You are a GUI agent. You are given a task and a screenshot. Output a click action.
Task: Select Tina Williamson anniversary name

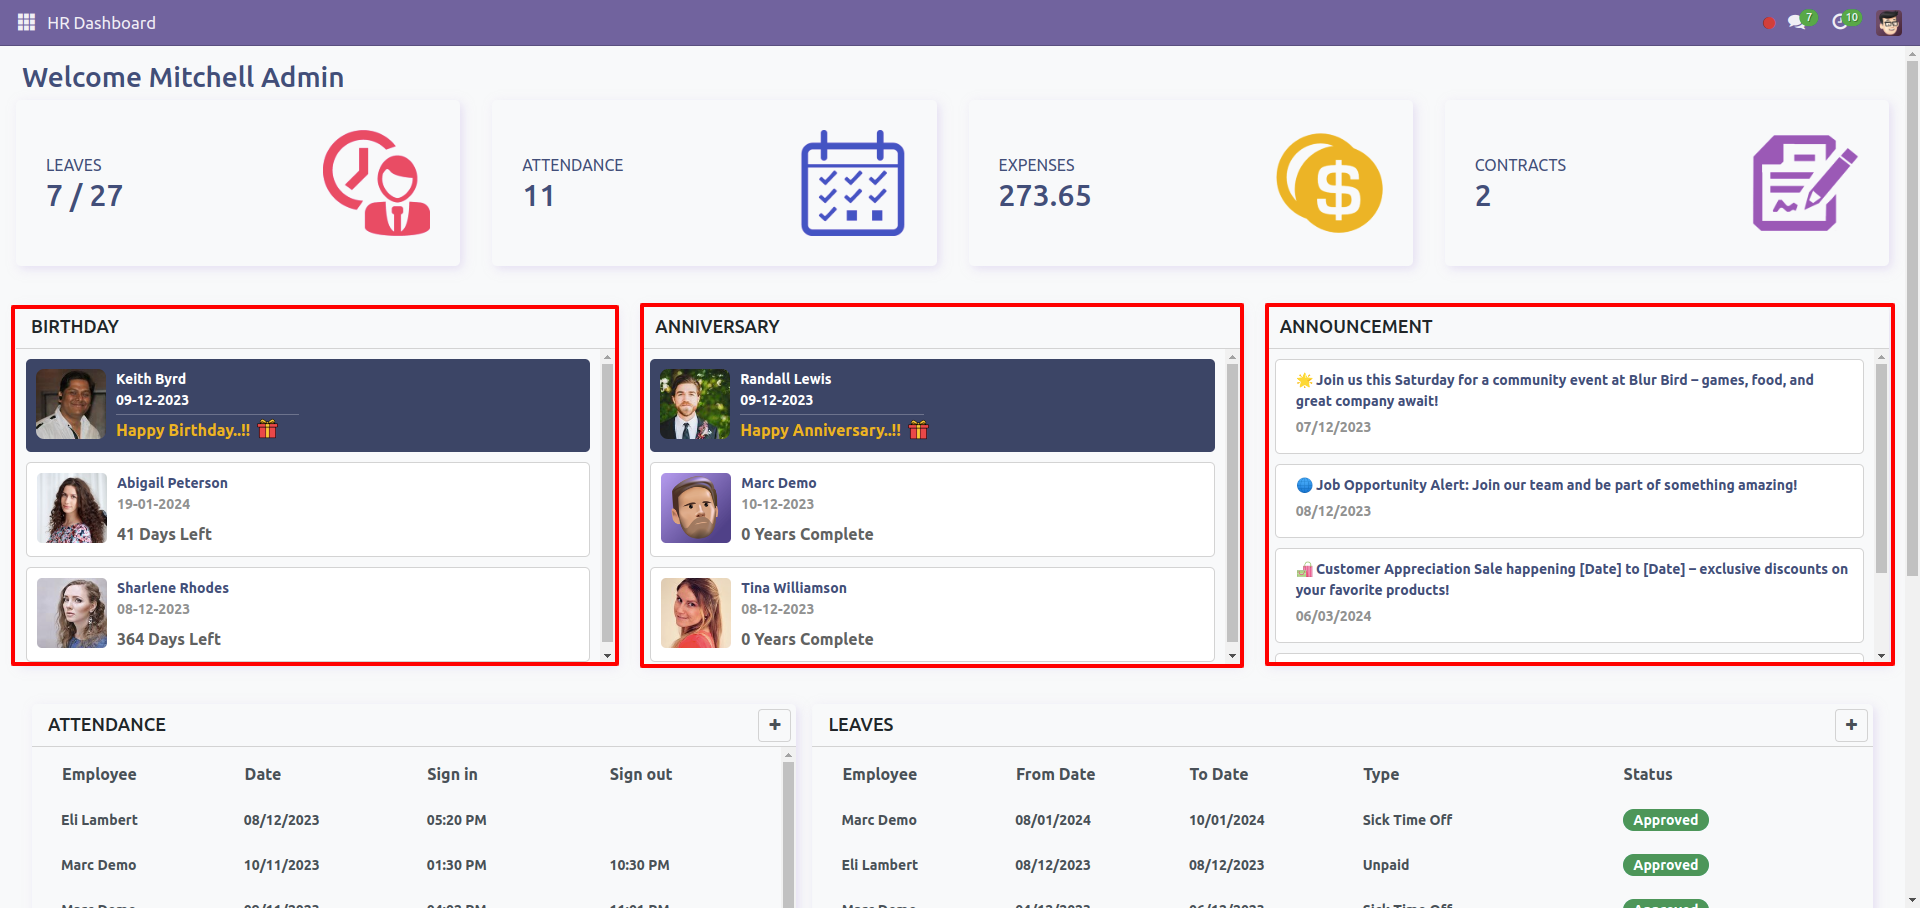pos(794,588)
